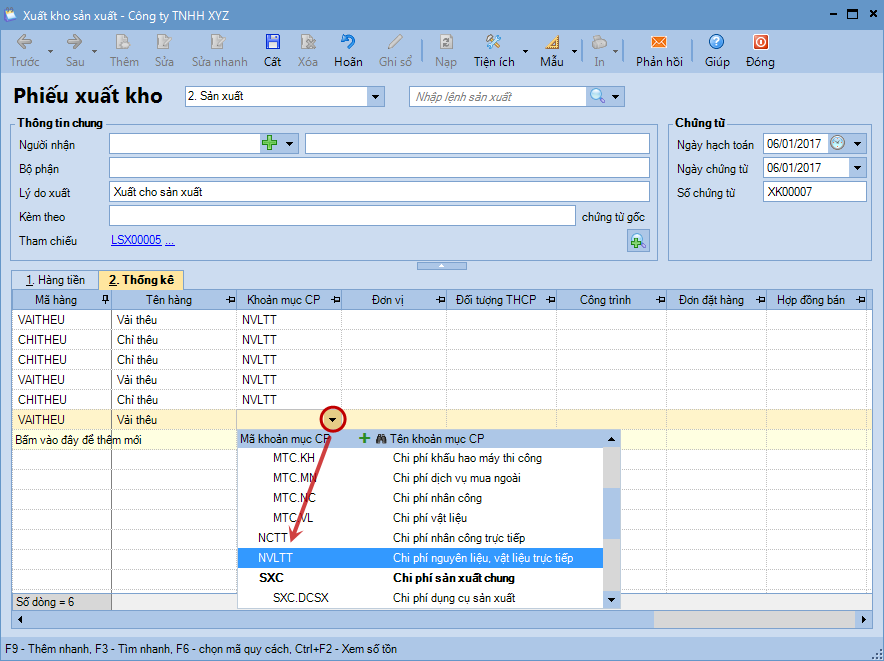This screenshot has height=661, width=884.
Task: Open the Phản hồi feedback icon
Action: click(x=658, y=43)
